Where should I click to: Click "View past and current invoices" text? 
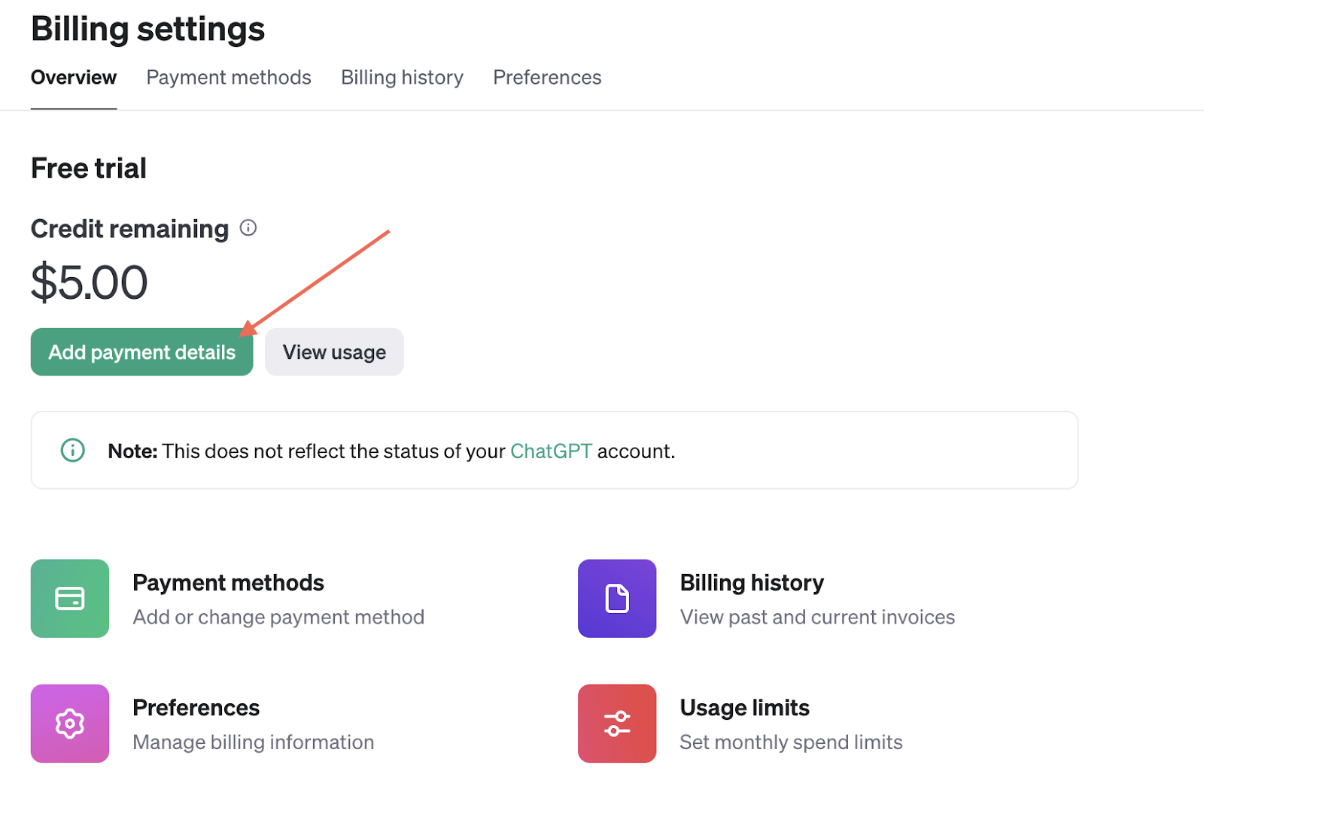[x=817, y=617]
